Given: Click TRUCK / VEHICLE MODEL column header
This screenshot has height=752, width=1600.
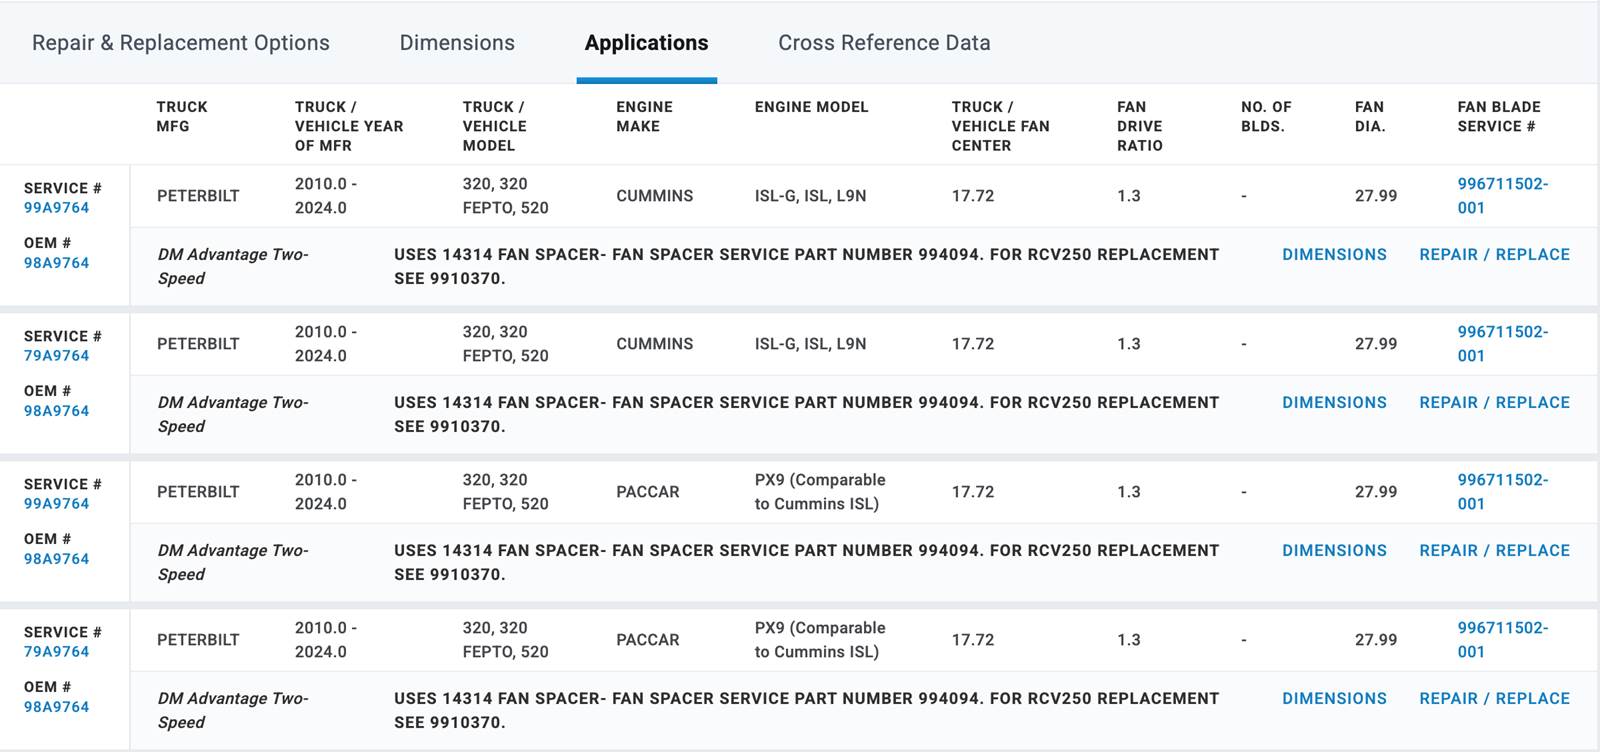Looking at the screenshot, I should click(x=494, y=126).
